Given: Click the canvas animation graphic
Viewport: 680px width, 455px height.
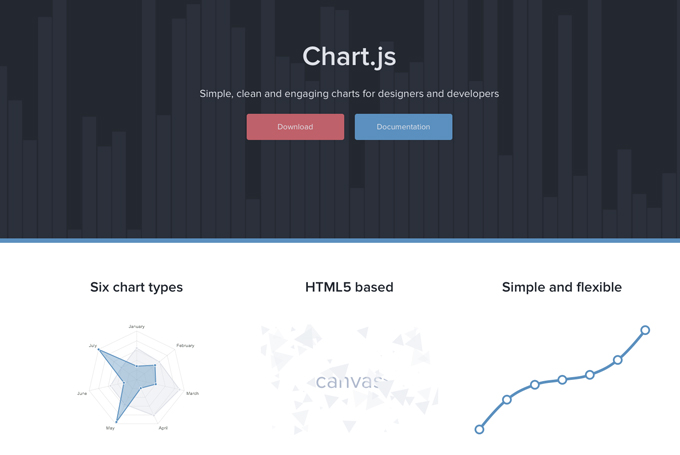Looking at the screenshot, I should tap(350, 379).
